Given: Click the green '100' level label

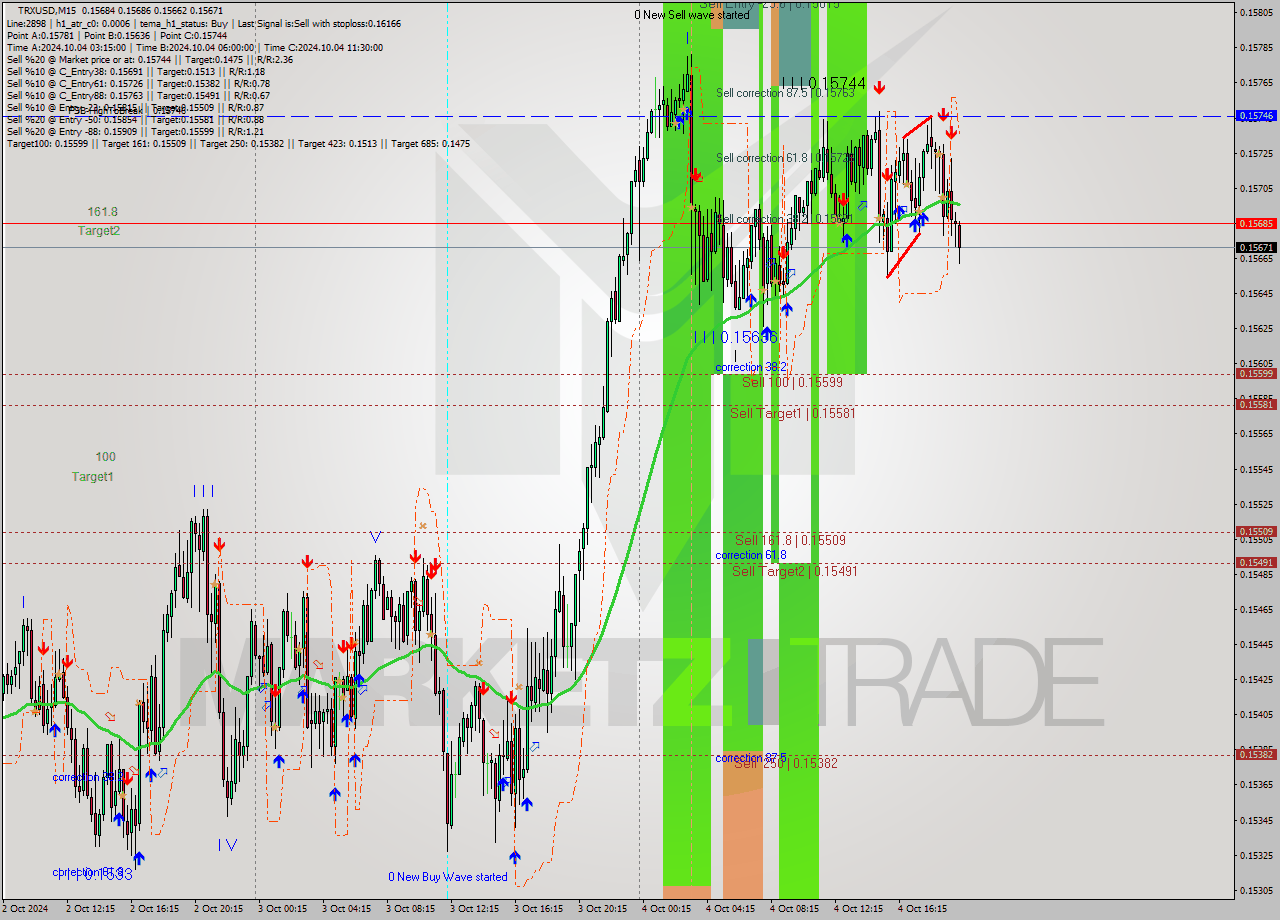Looking at the screenshot, I should [x=105, y=457].
